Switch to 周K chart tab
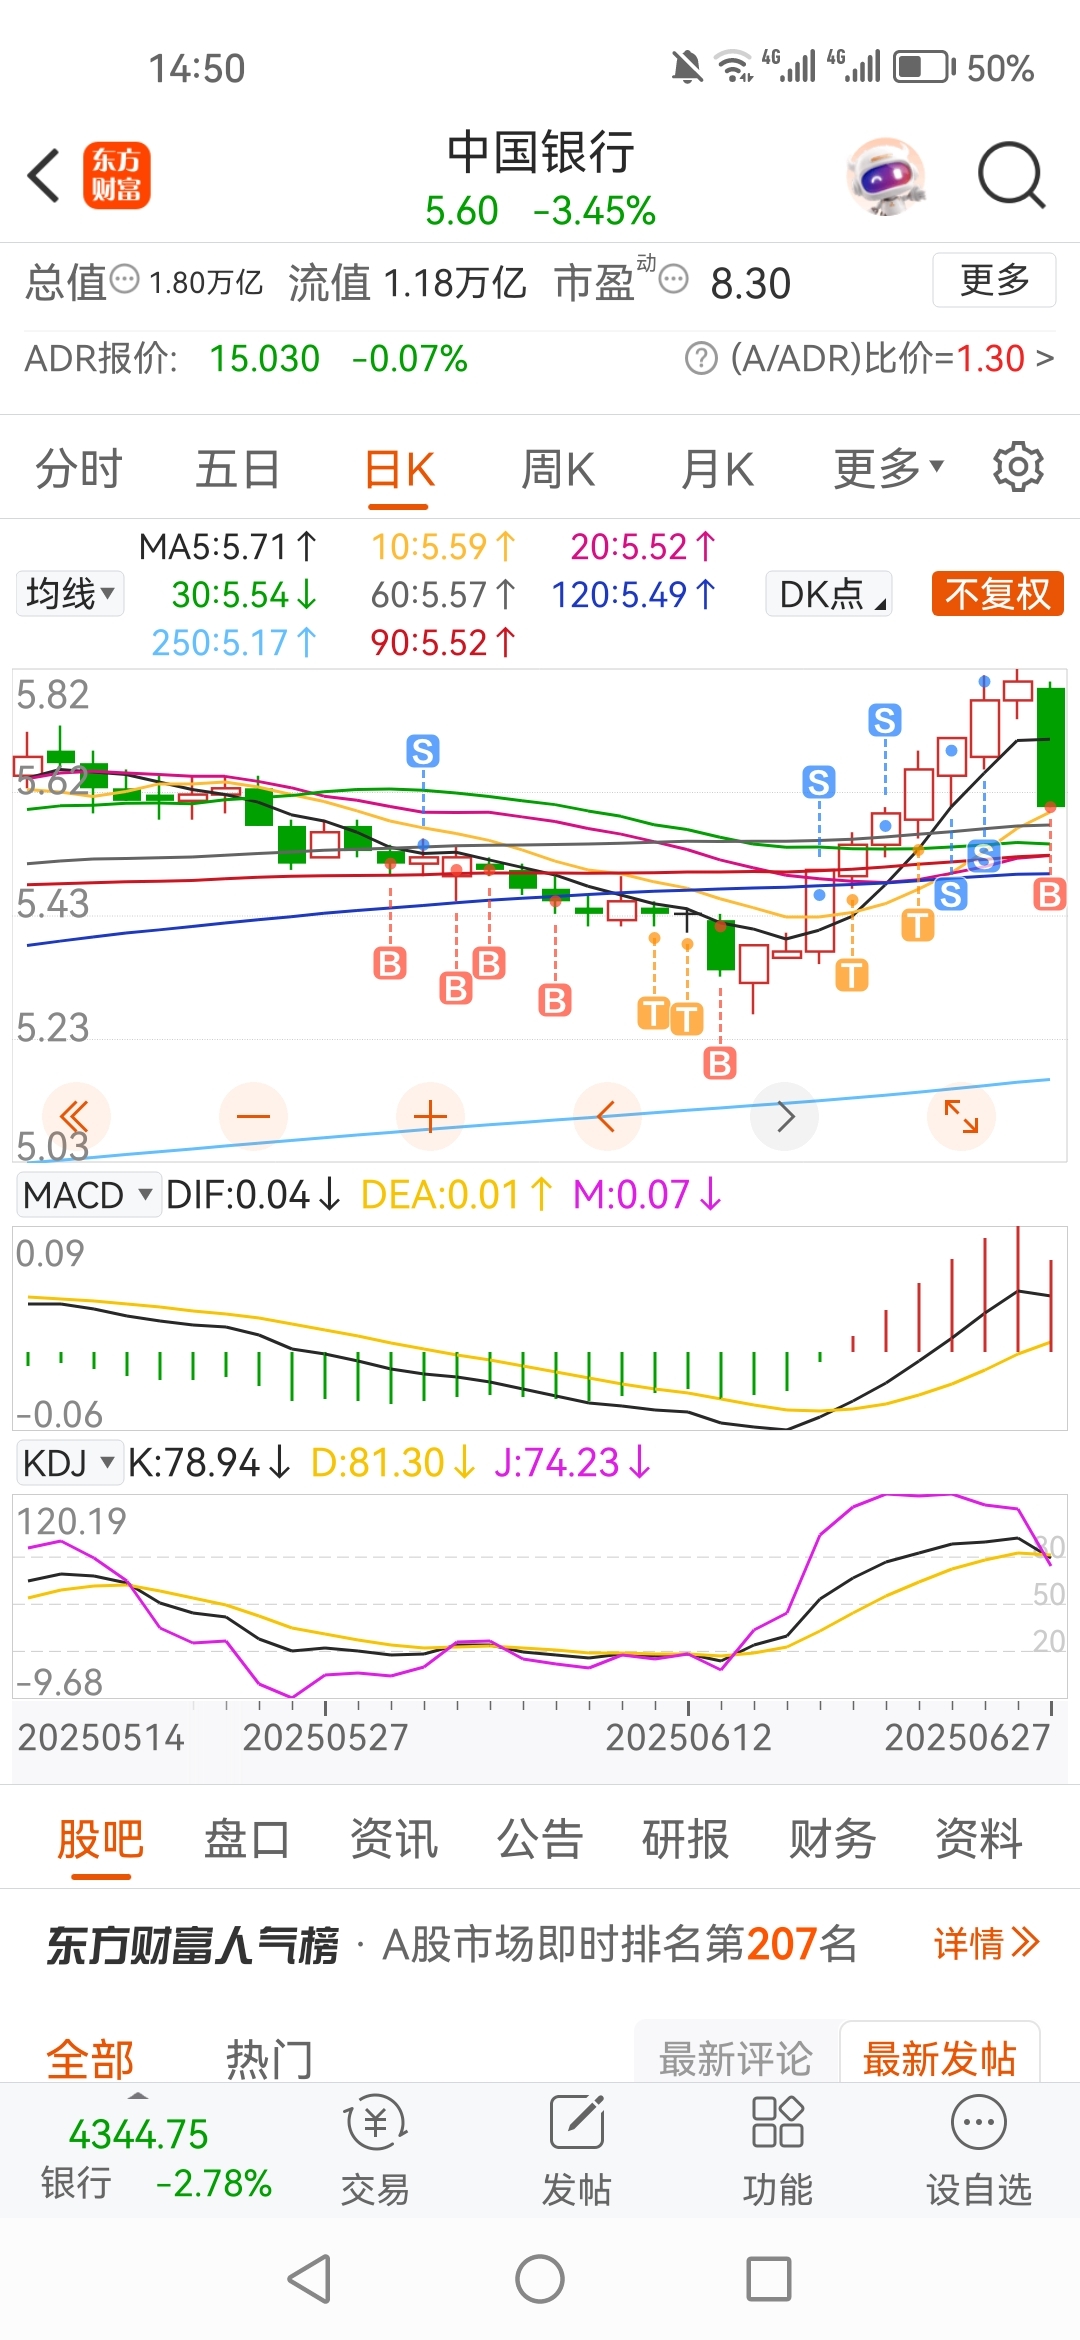1080x2340 pixels. pyautogui.click(x=558, y=469)
